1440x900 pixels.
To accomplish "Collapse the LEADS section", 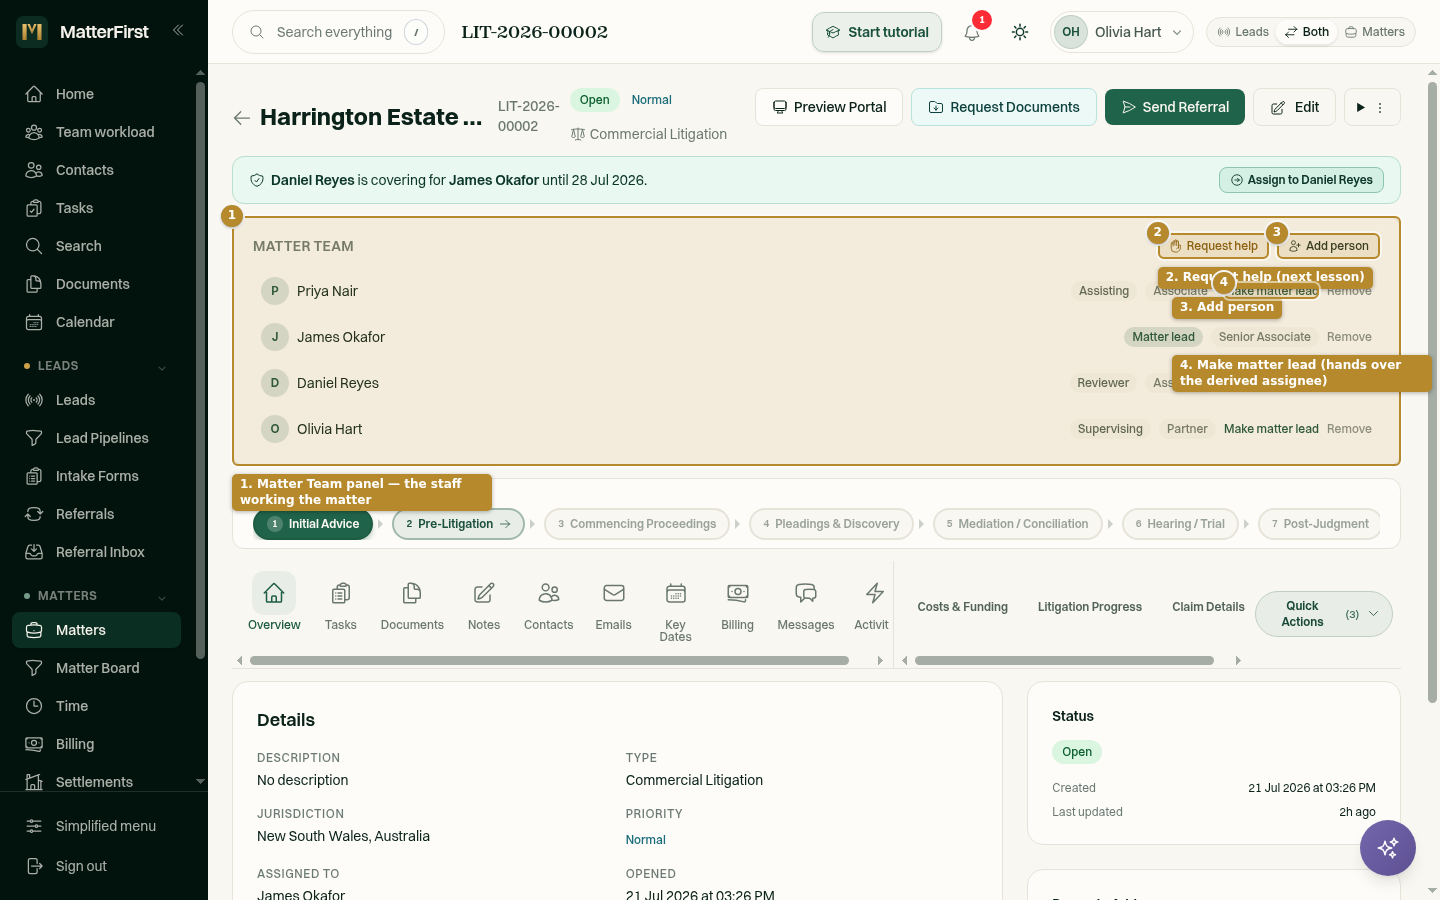I will point(96,366).
